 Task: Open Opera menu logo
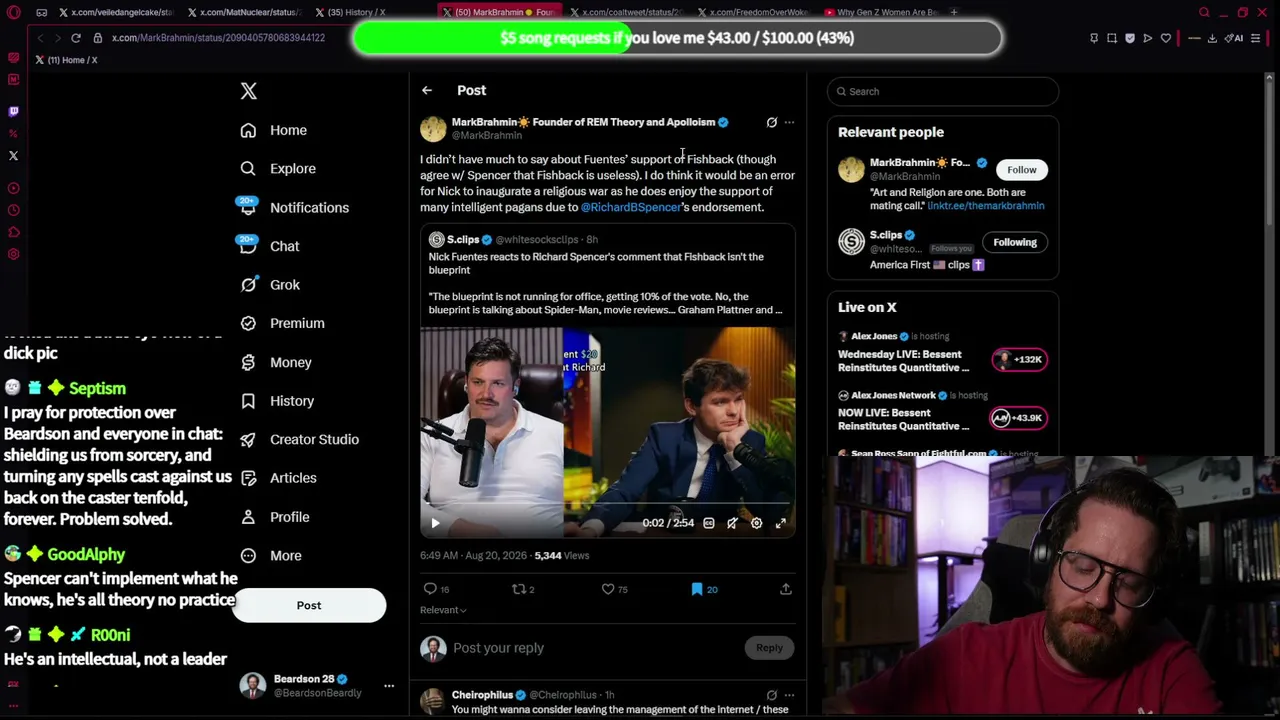pyautogui.click(x=13, y=13)
